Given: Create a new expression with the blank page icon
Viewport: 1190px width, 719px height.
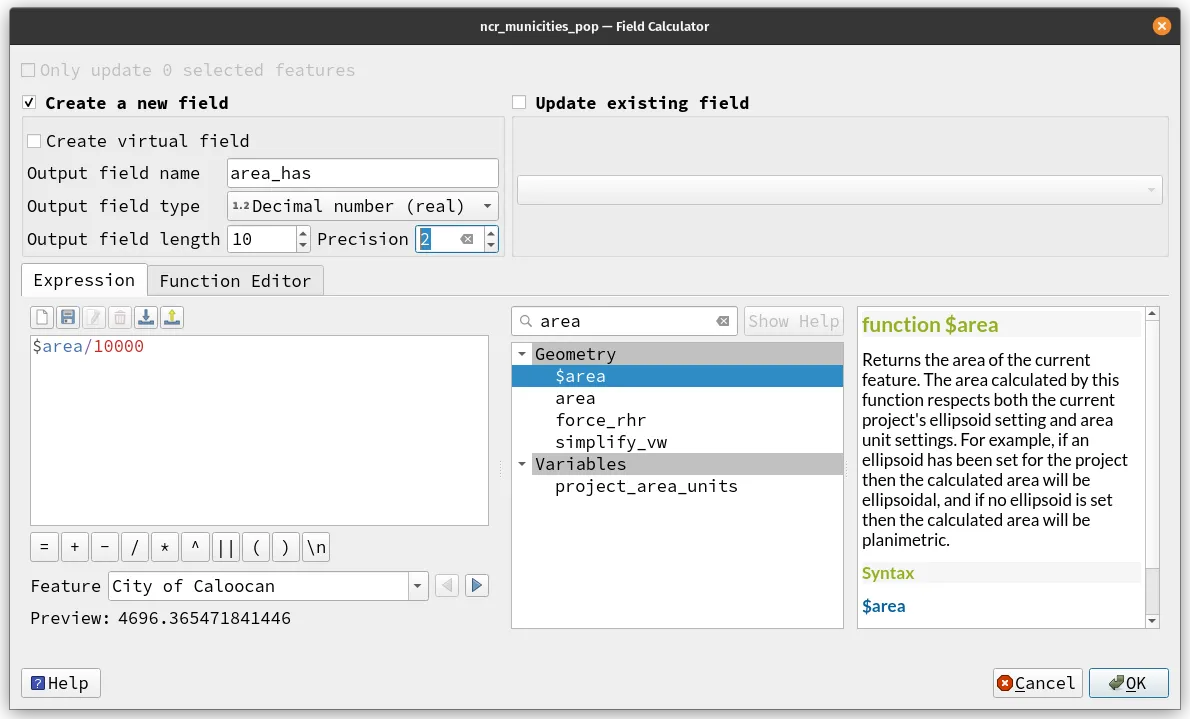Looking at the screenshot, I should [x=40, y=316].
